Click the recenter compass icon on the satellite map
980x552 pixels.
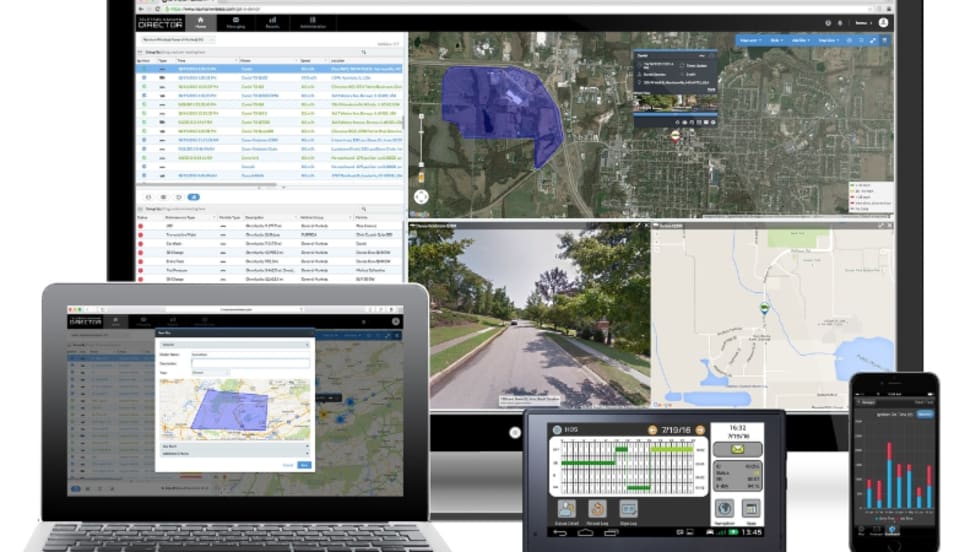point(421,197)
